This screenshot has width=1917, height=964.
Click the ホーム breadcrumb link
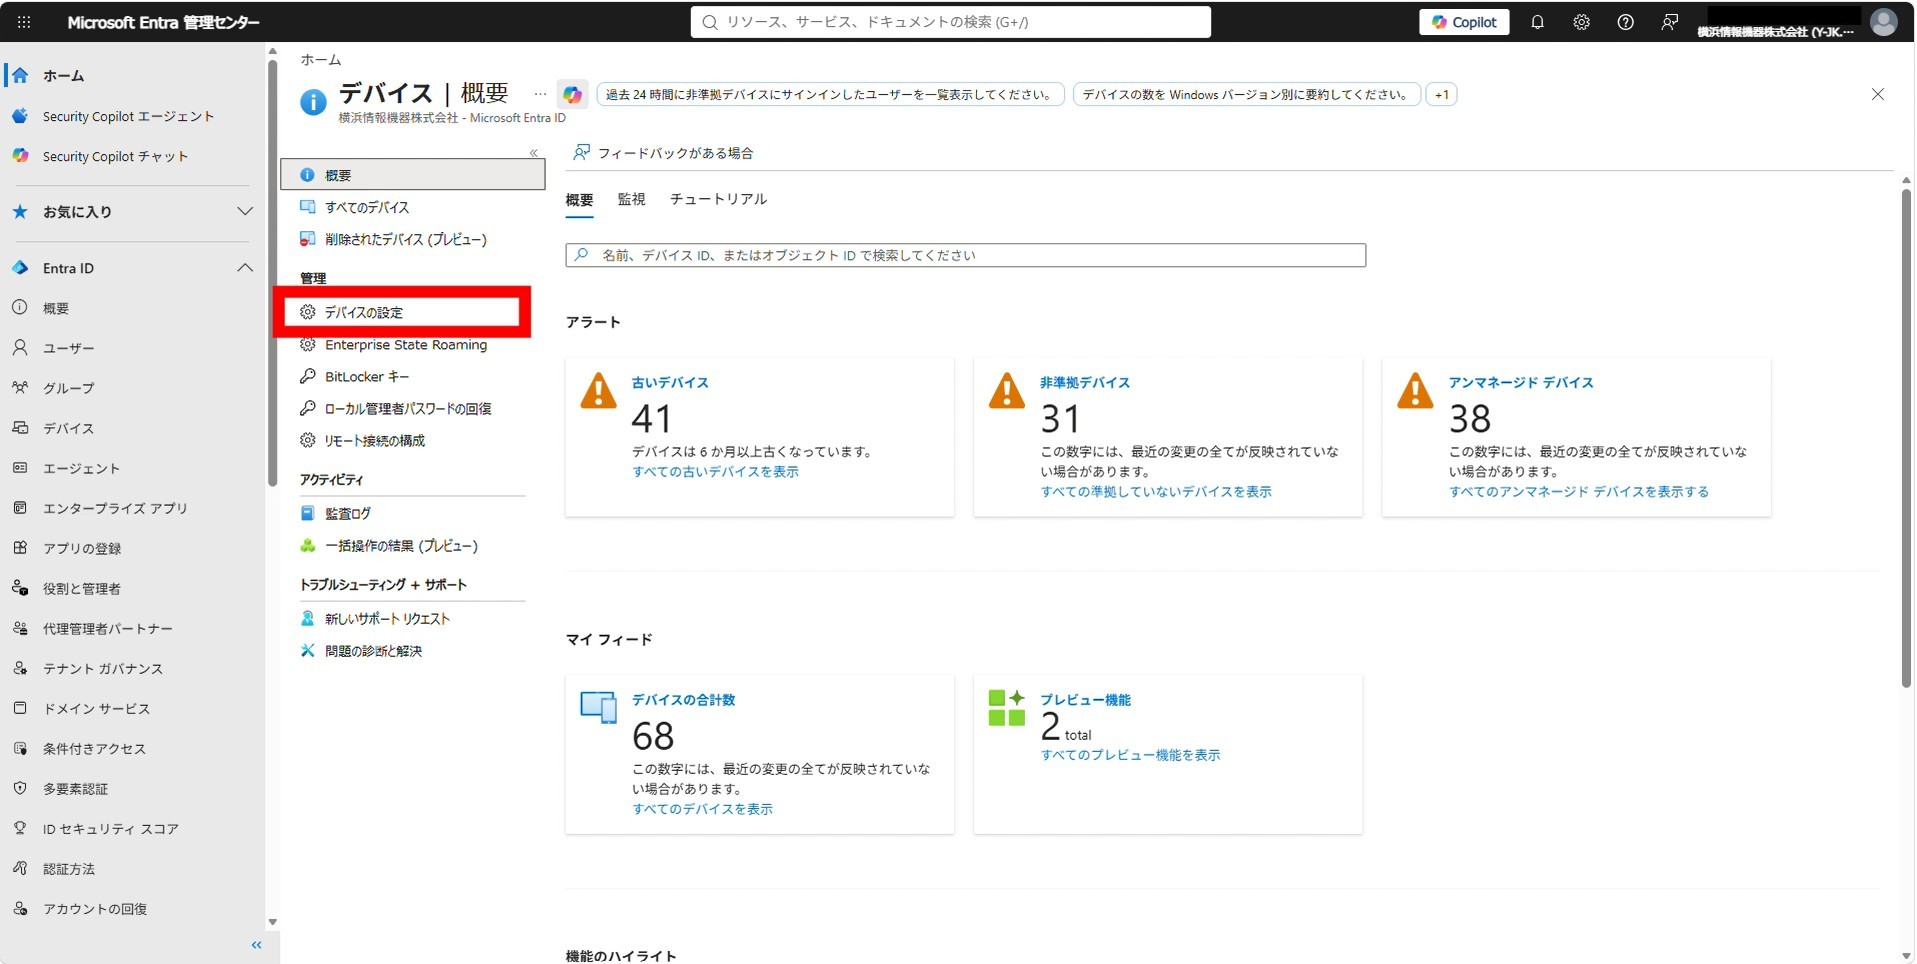pyautogui.click(x=320, y=60)
